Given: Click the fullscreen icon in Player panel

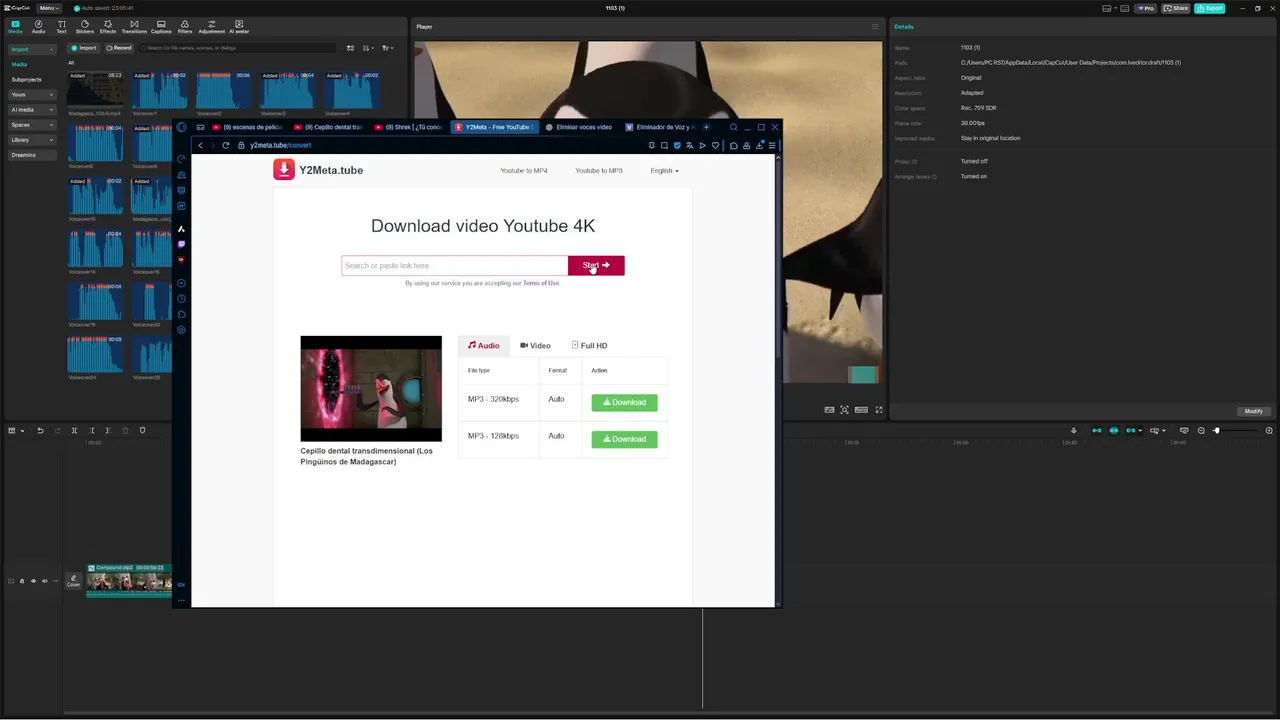Looking at the screenshot, I should pos(879,410).
